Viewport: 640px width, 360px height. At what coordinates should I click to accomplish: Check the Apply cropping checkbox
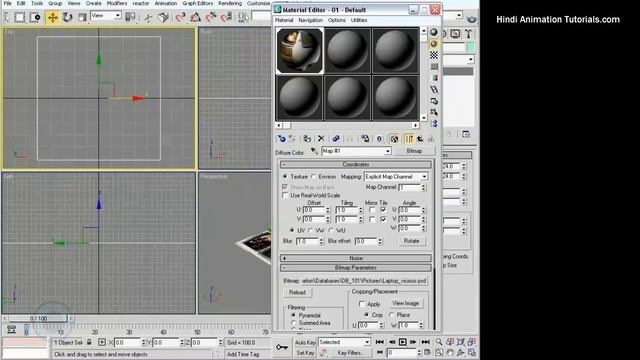tap(362, 304)
